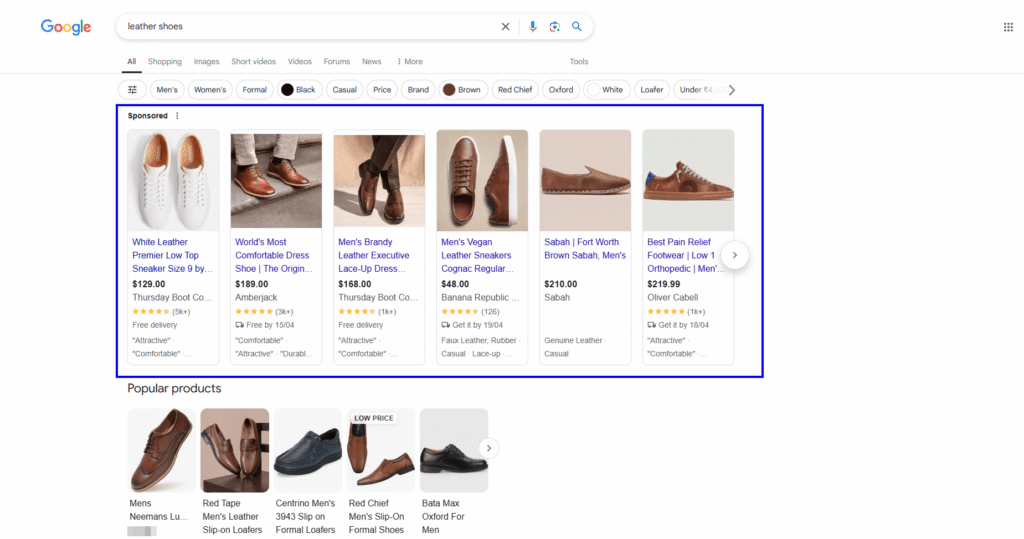Open Men's Brandy Leather Executive Lace-Up link

click(x=374, y=255)
